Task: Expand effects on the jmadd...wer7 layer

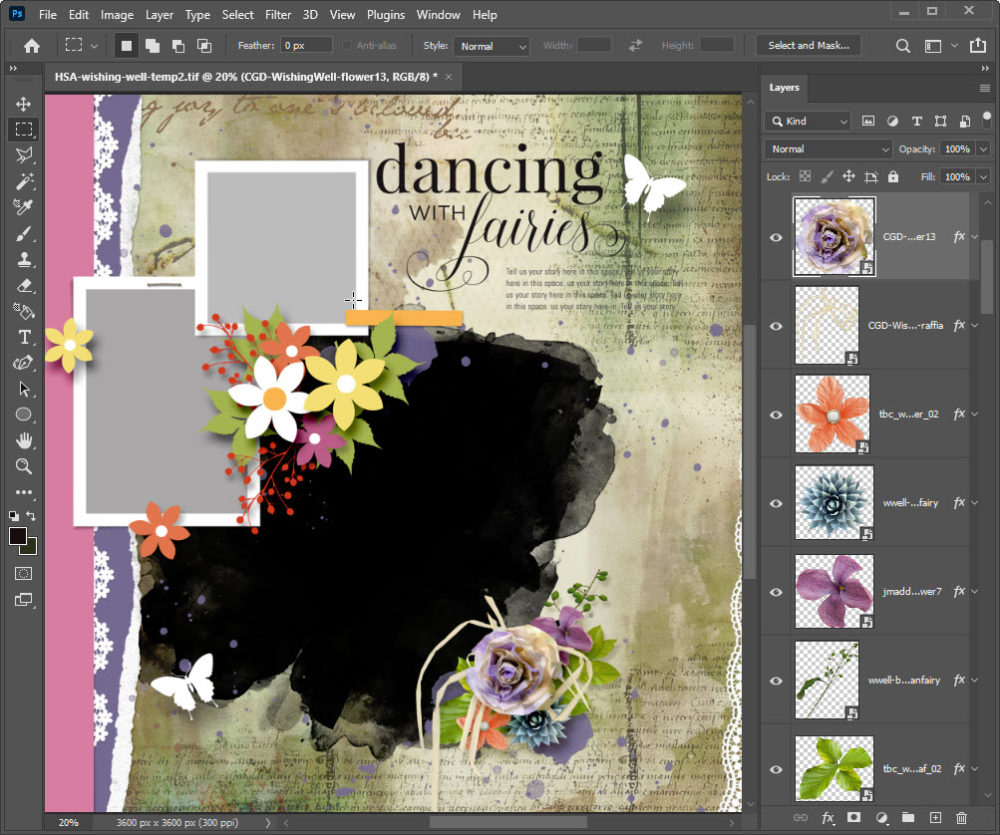Action: 975,591
